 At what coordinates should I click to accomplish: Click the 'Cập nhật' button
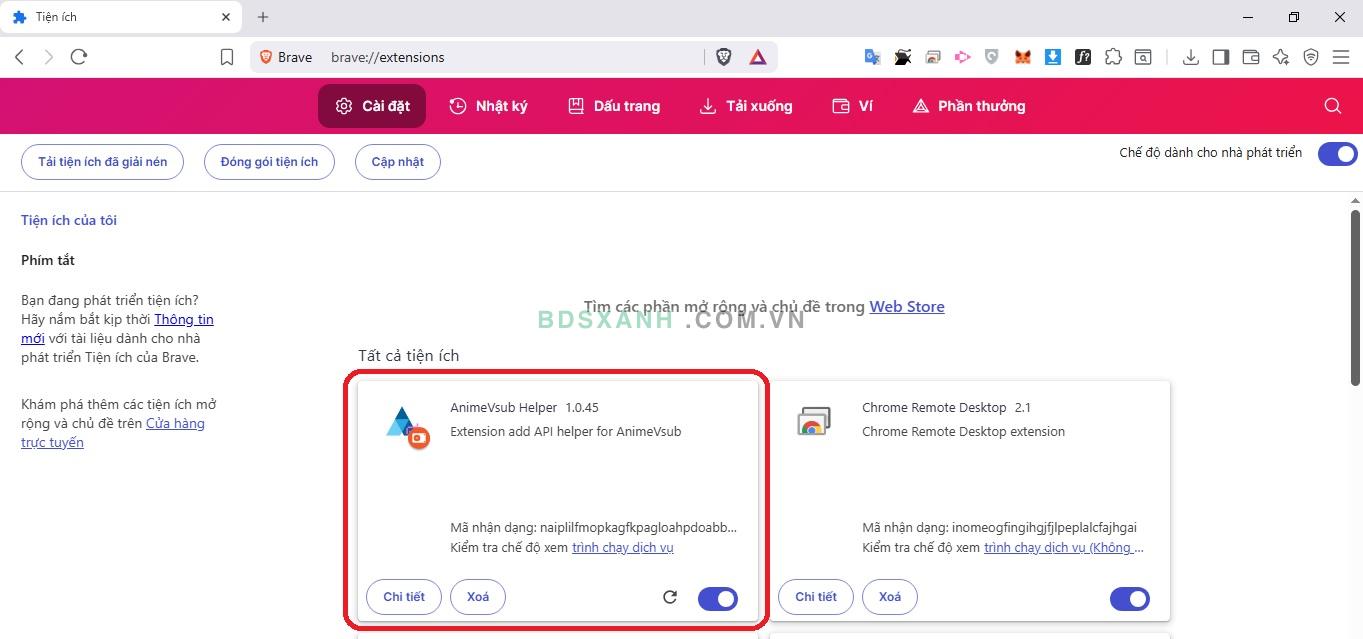point(398,162)
